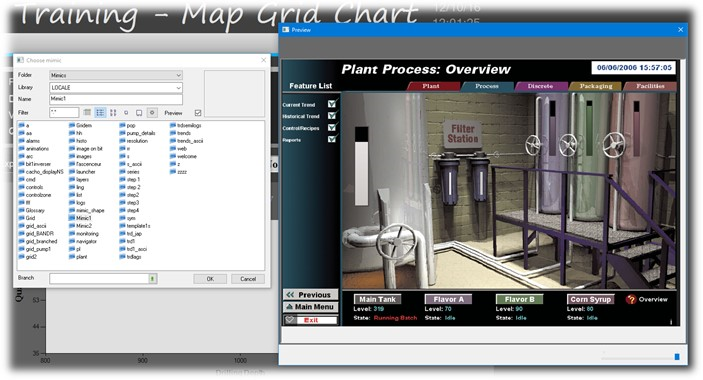
Task: Switch file list to tiles view icon
Action: (x=113, y=112)
